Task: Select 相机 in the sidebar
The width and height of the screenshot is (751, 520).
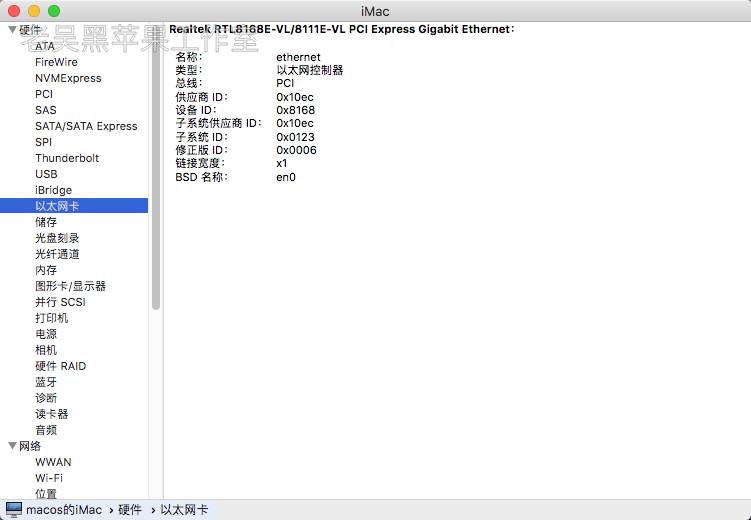Action: (46, 350)
